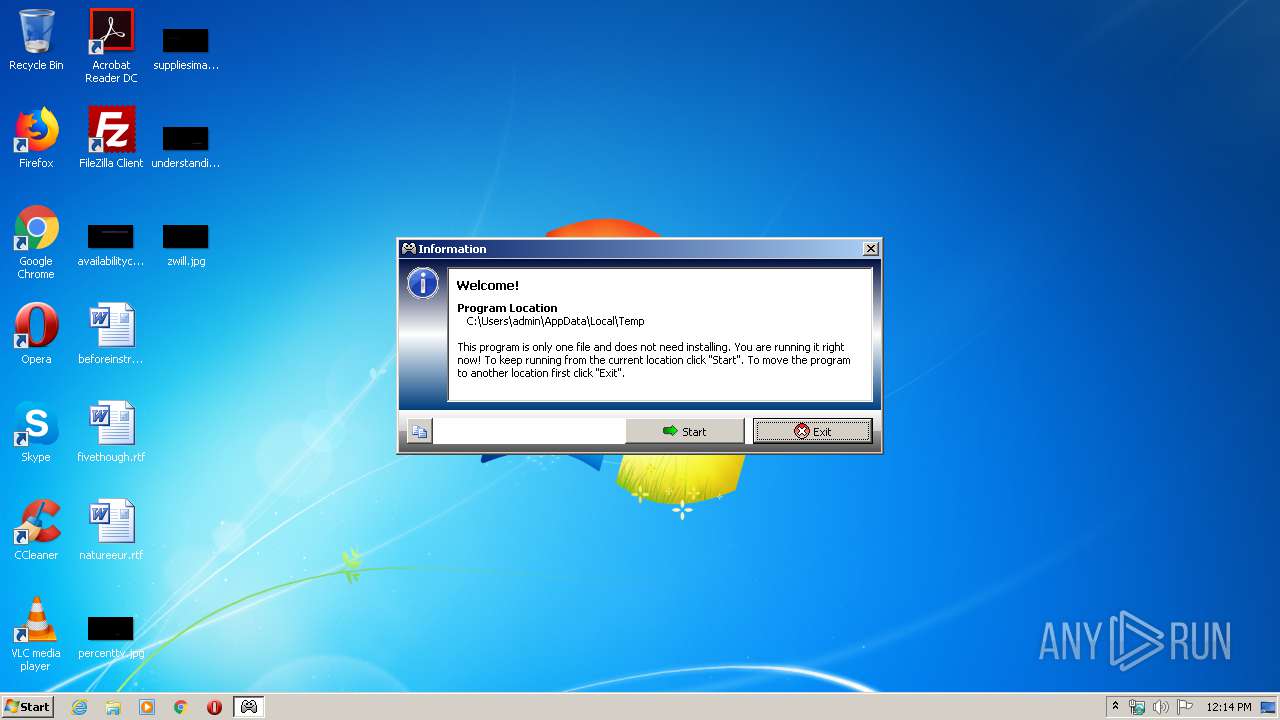Click the blue info icon in dialog

[423, 284]
